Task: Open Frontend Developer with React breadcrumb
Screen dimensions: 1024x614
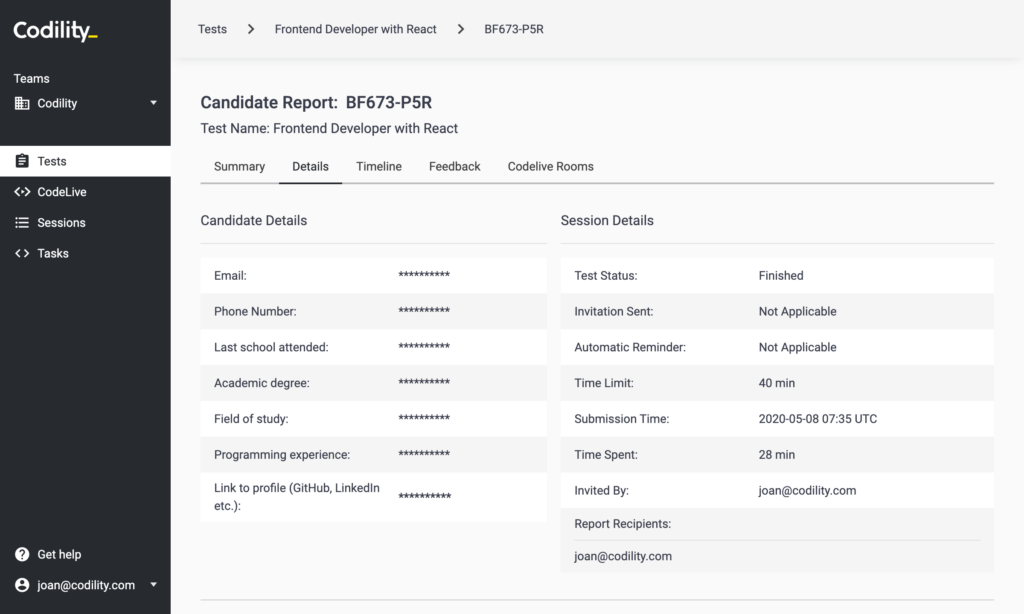Action: tap(355, 29)
